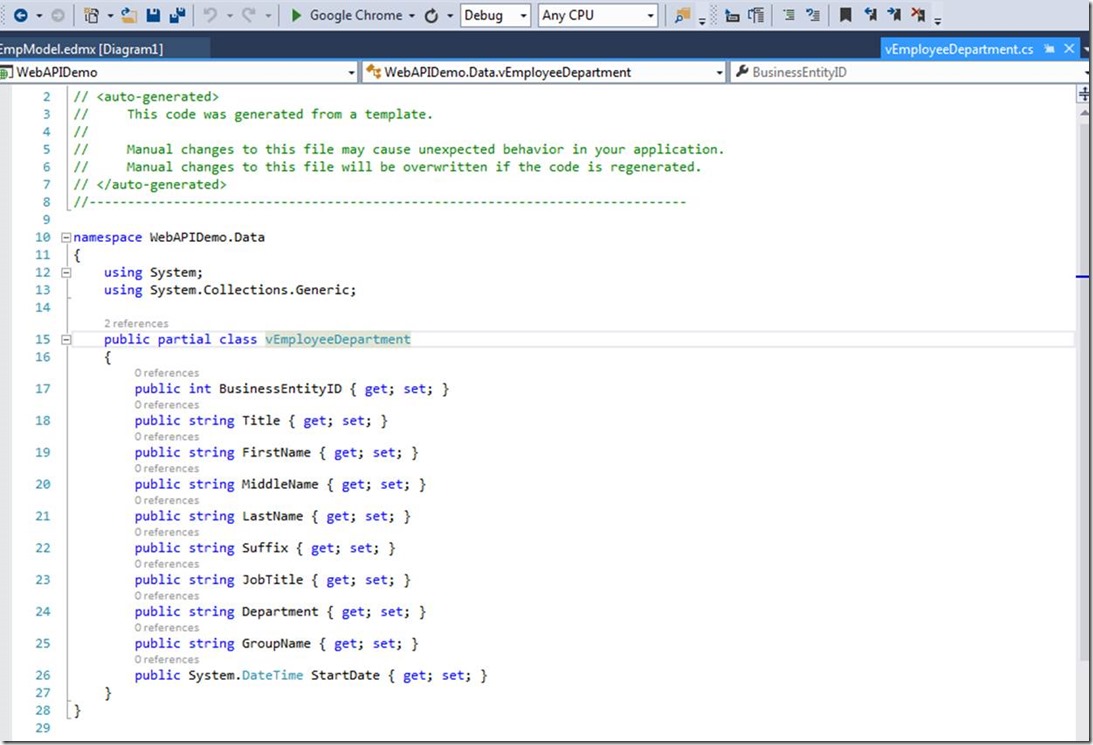The image size is (1093, 745).
Task: Open the '2 references' CodeLens link
Action: tap(136, 323)
